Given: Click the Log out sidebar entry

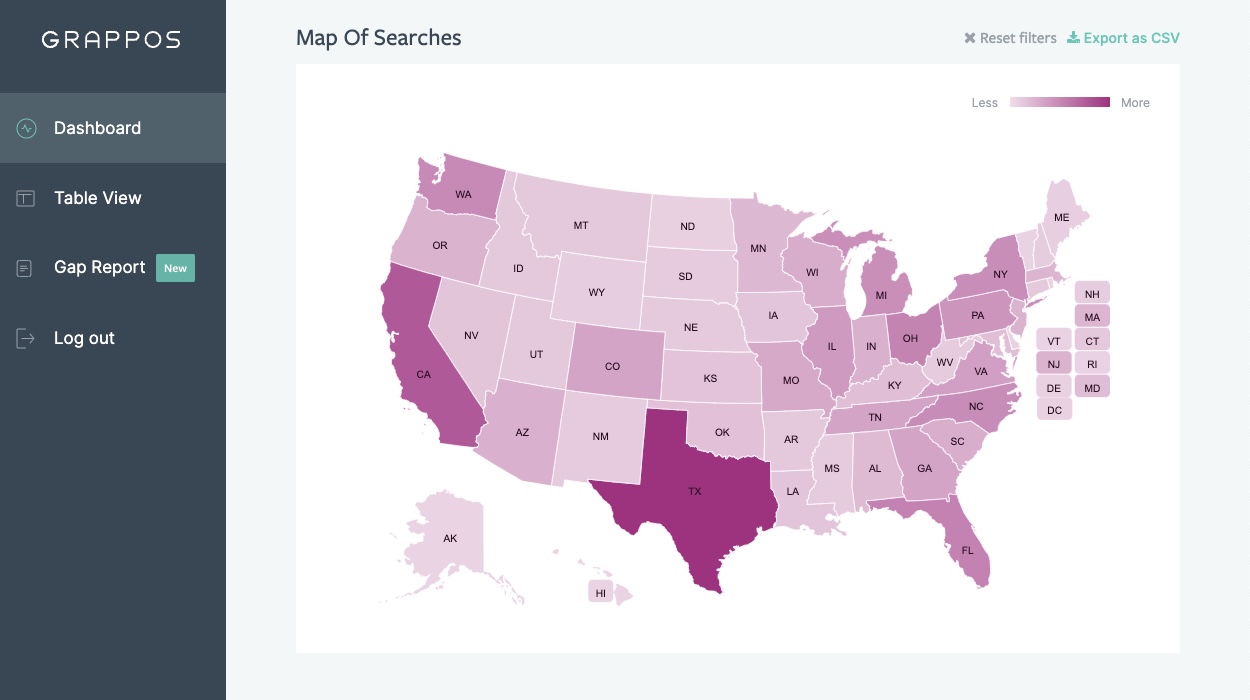Looking at the screenshot, I should [x=84, y=338].
